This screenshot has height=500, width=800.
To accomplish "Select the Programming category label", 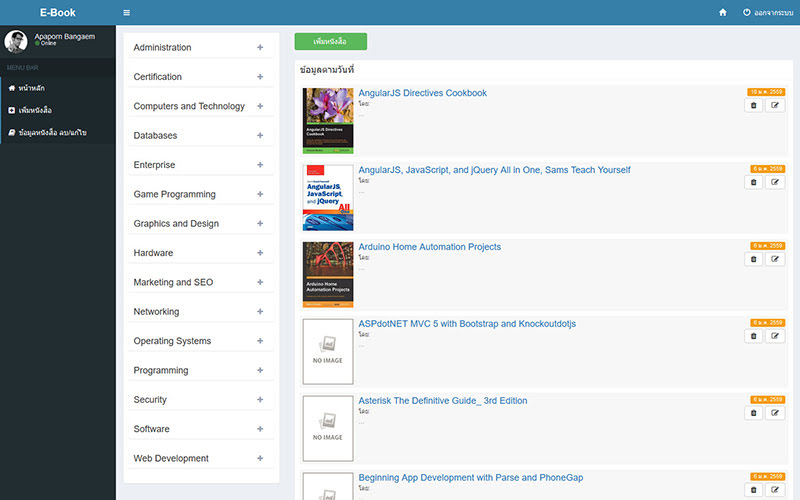I will coord(161,370).
